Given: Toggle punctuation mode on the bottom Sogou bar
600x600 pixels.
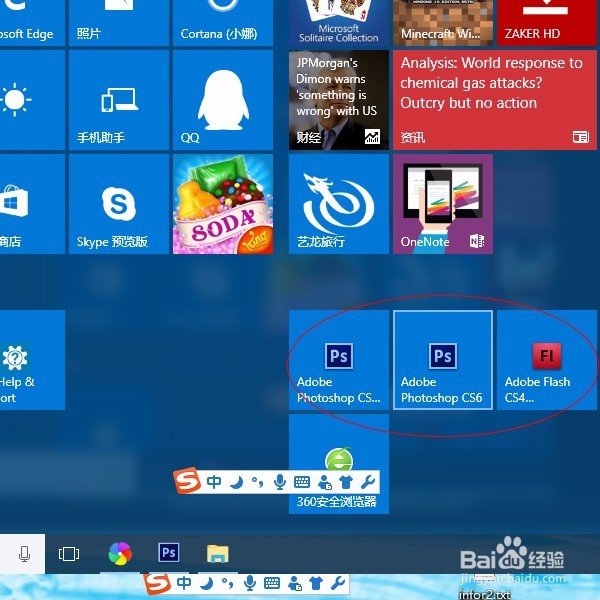Looking at the screenshot, I should point(228,584).
